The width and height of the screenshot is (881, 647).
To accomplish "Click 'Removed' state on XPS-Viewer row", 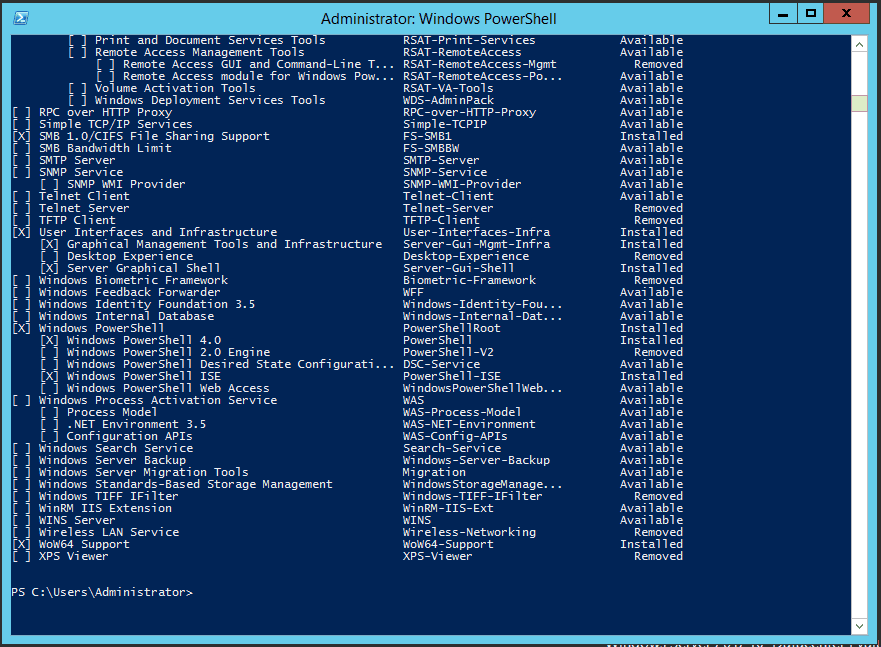I will (659, 557).
